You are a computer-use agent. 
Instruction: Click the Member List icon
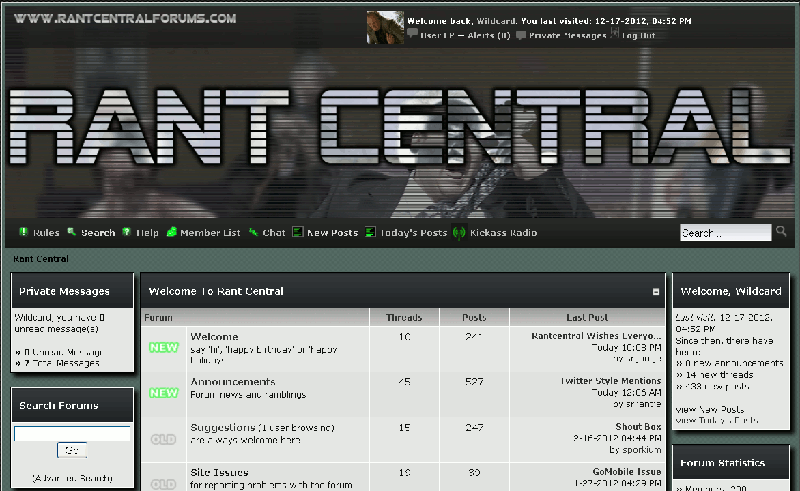coord(172,233)
